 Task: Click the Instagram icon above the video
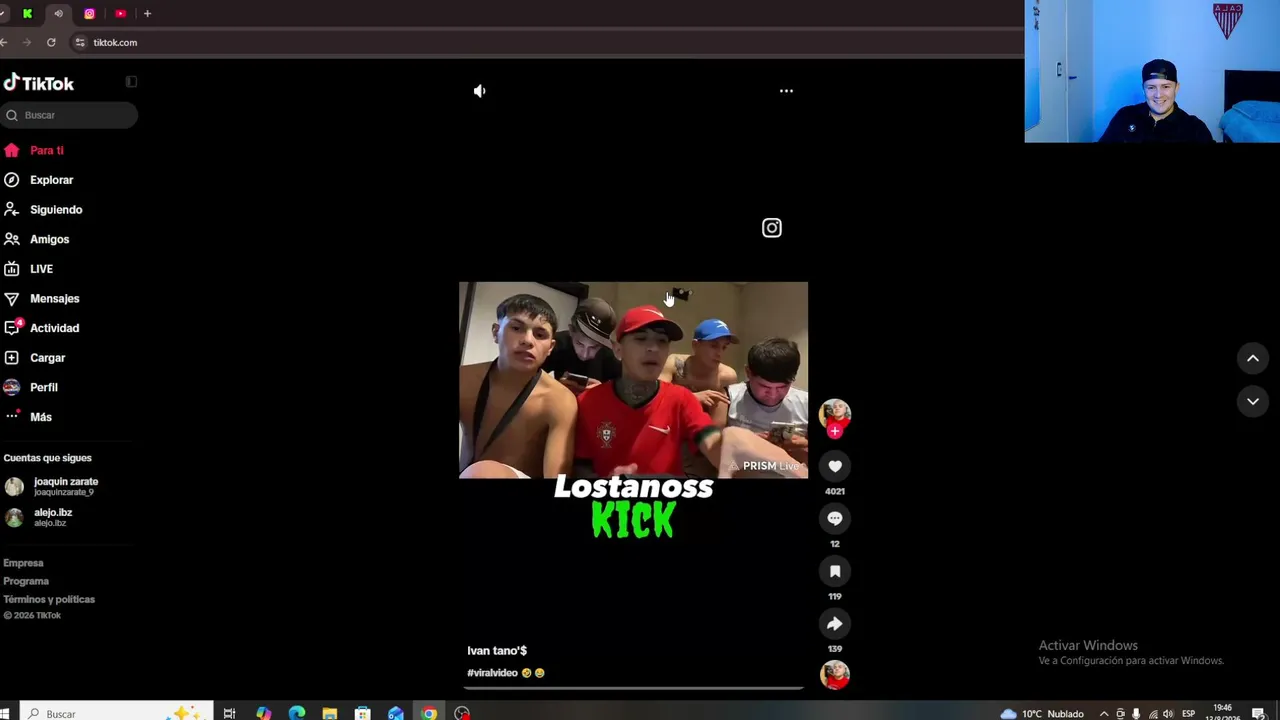(x=772, y=228)
